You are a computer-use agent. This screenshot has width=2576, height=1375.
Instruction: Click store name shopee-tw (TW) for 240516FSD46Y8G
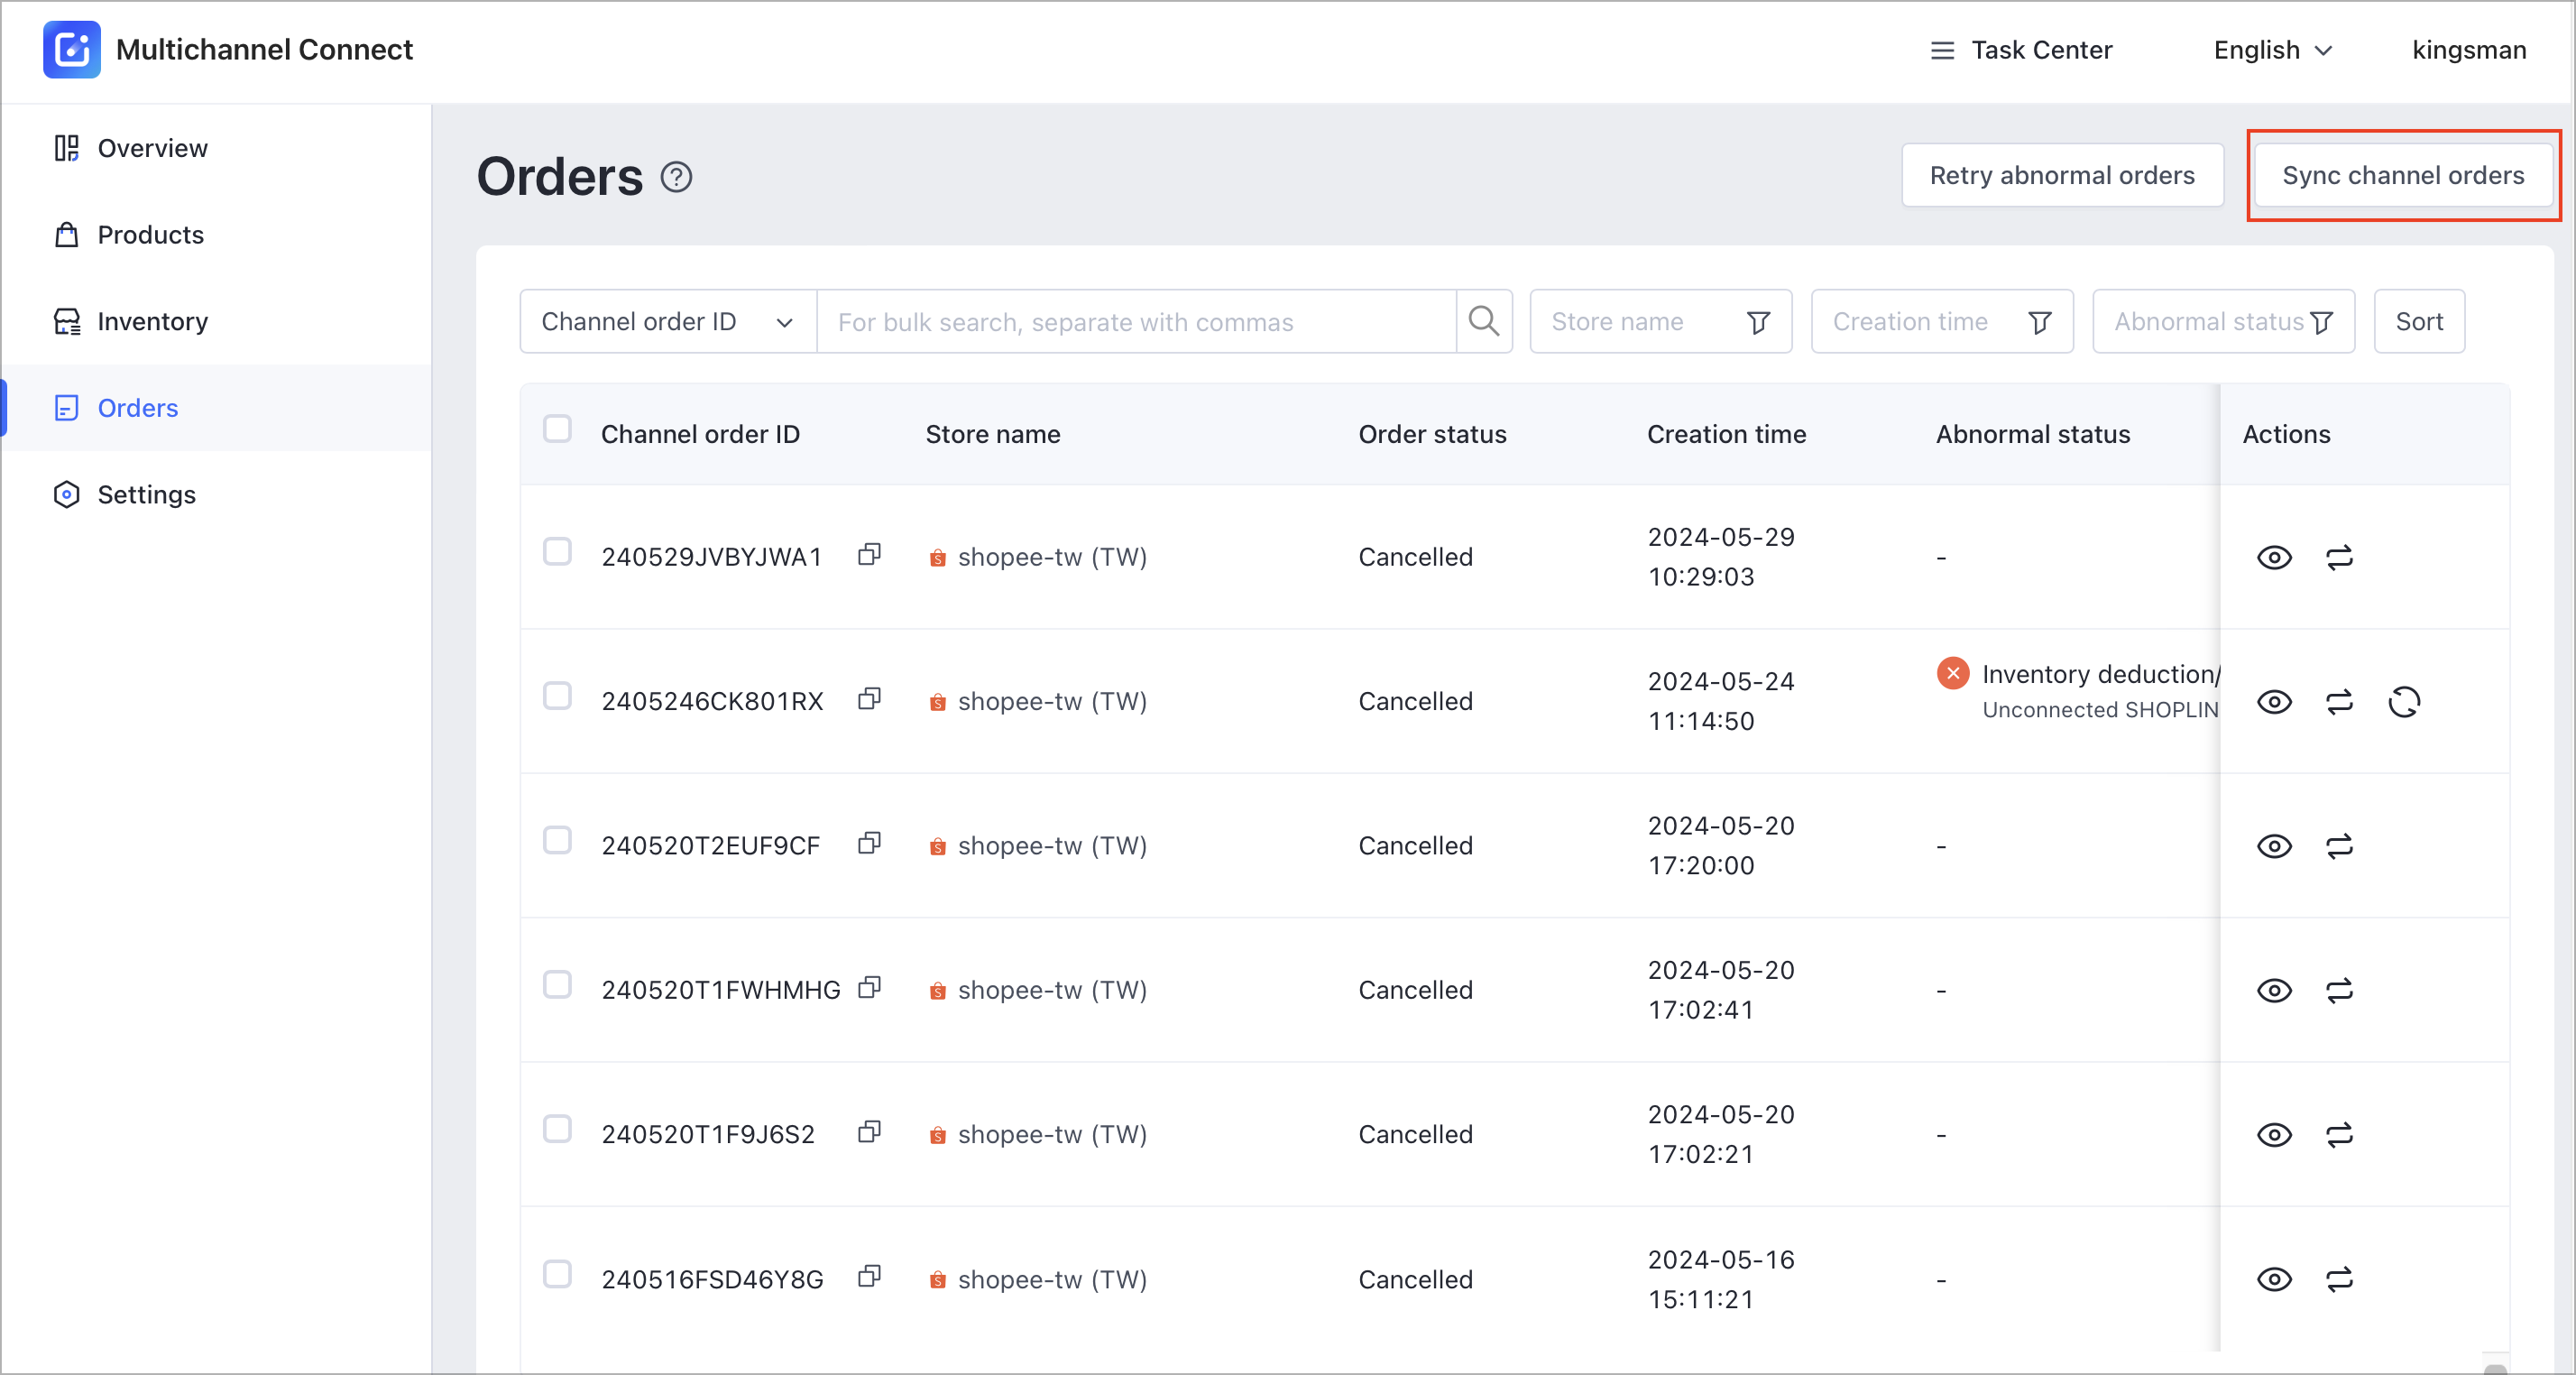click(x=1052, y=1279)
